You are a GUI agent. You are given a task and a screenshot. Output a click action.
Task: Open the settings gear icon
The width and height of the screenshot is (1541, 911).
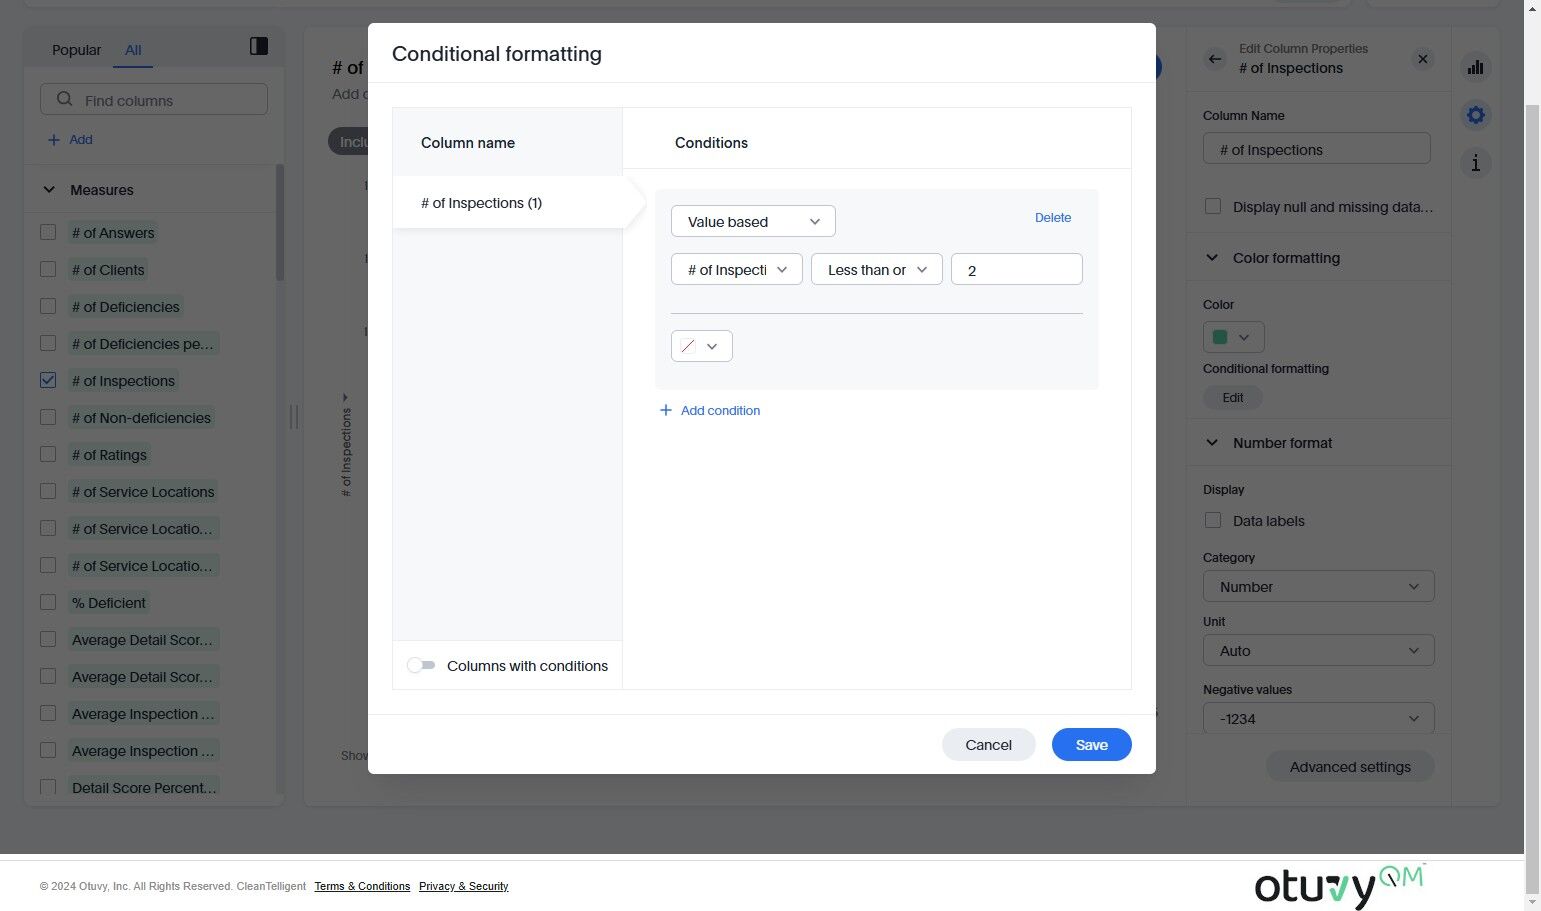[1475, 115]
